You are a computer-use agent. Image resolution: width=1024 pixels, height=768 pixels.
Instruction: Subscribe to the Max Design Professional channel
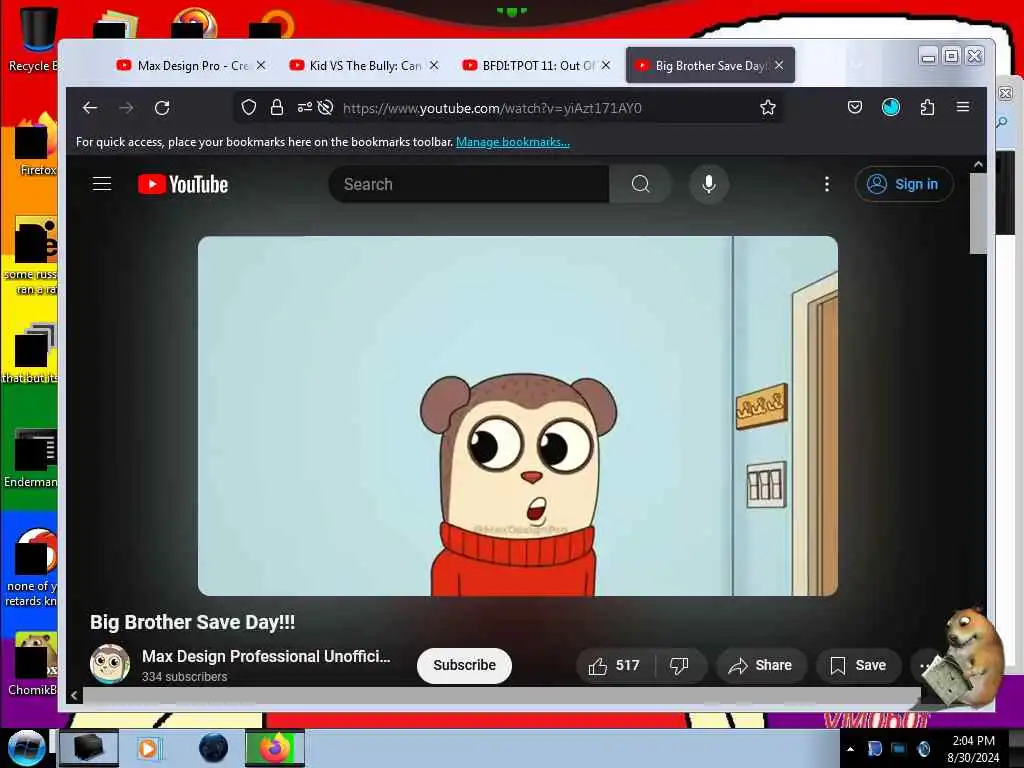point(464,665)
